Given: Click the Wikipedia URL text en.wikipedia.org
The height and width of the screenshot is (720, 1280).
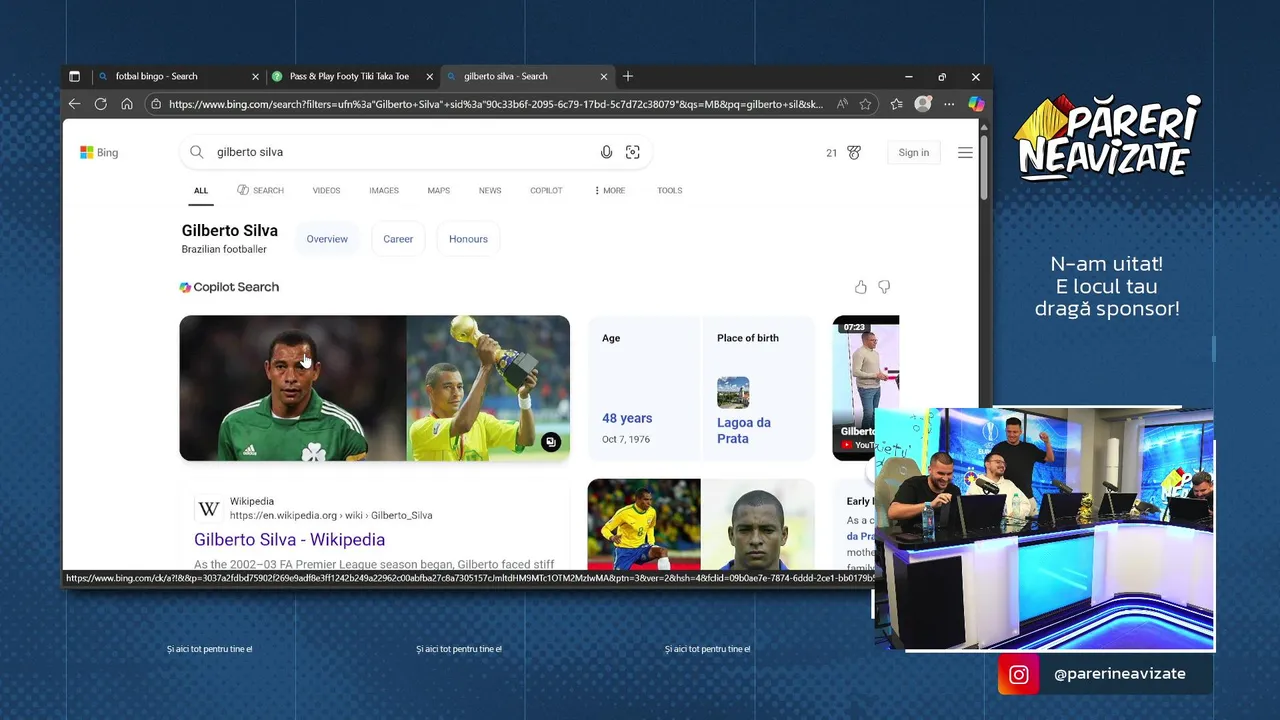Looking at the screenshot, I should [x=331, y=515].
